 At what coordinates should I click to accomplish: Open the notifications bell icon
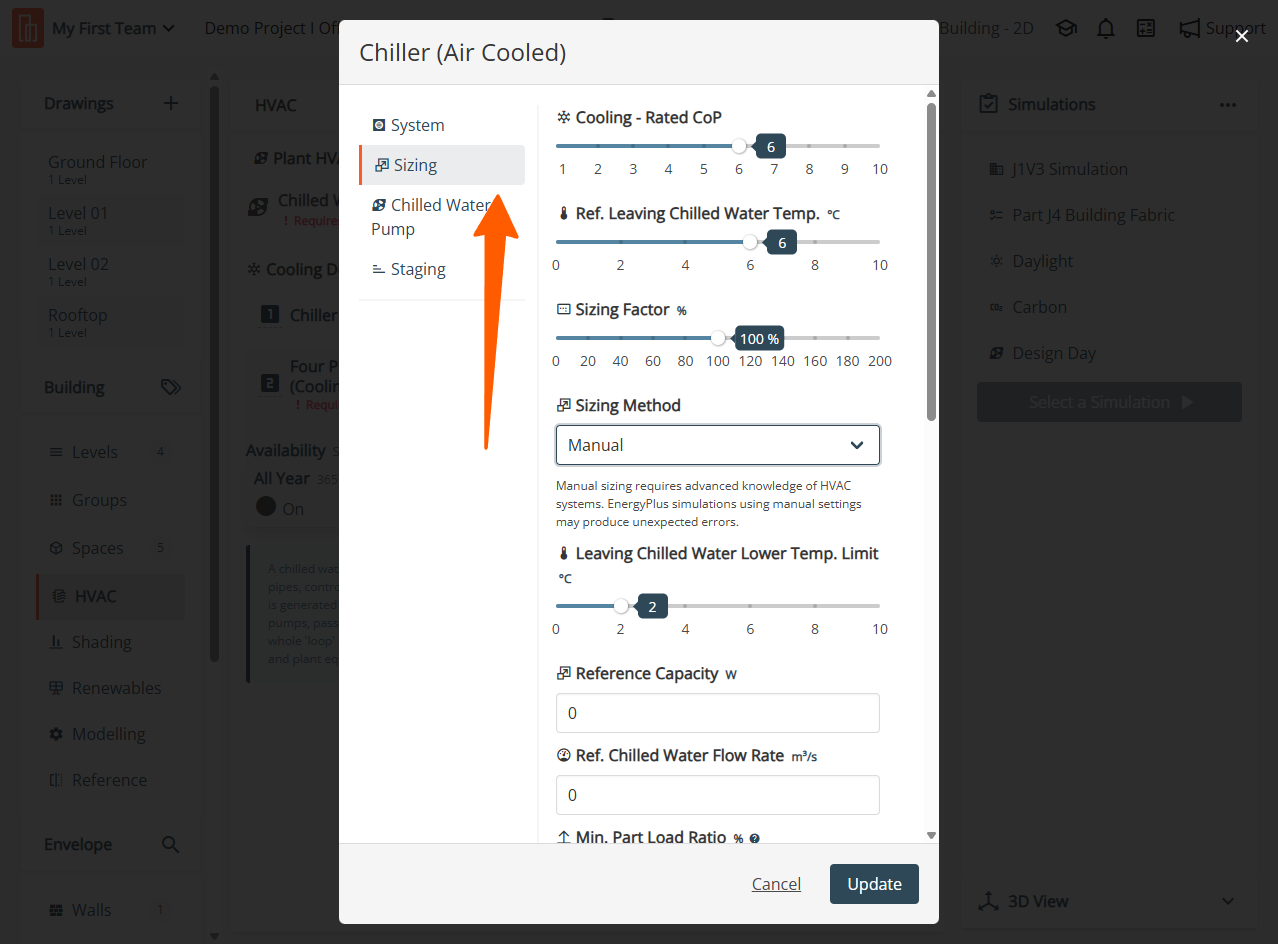pyautogui.click(x=1105, y=29)
